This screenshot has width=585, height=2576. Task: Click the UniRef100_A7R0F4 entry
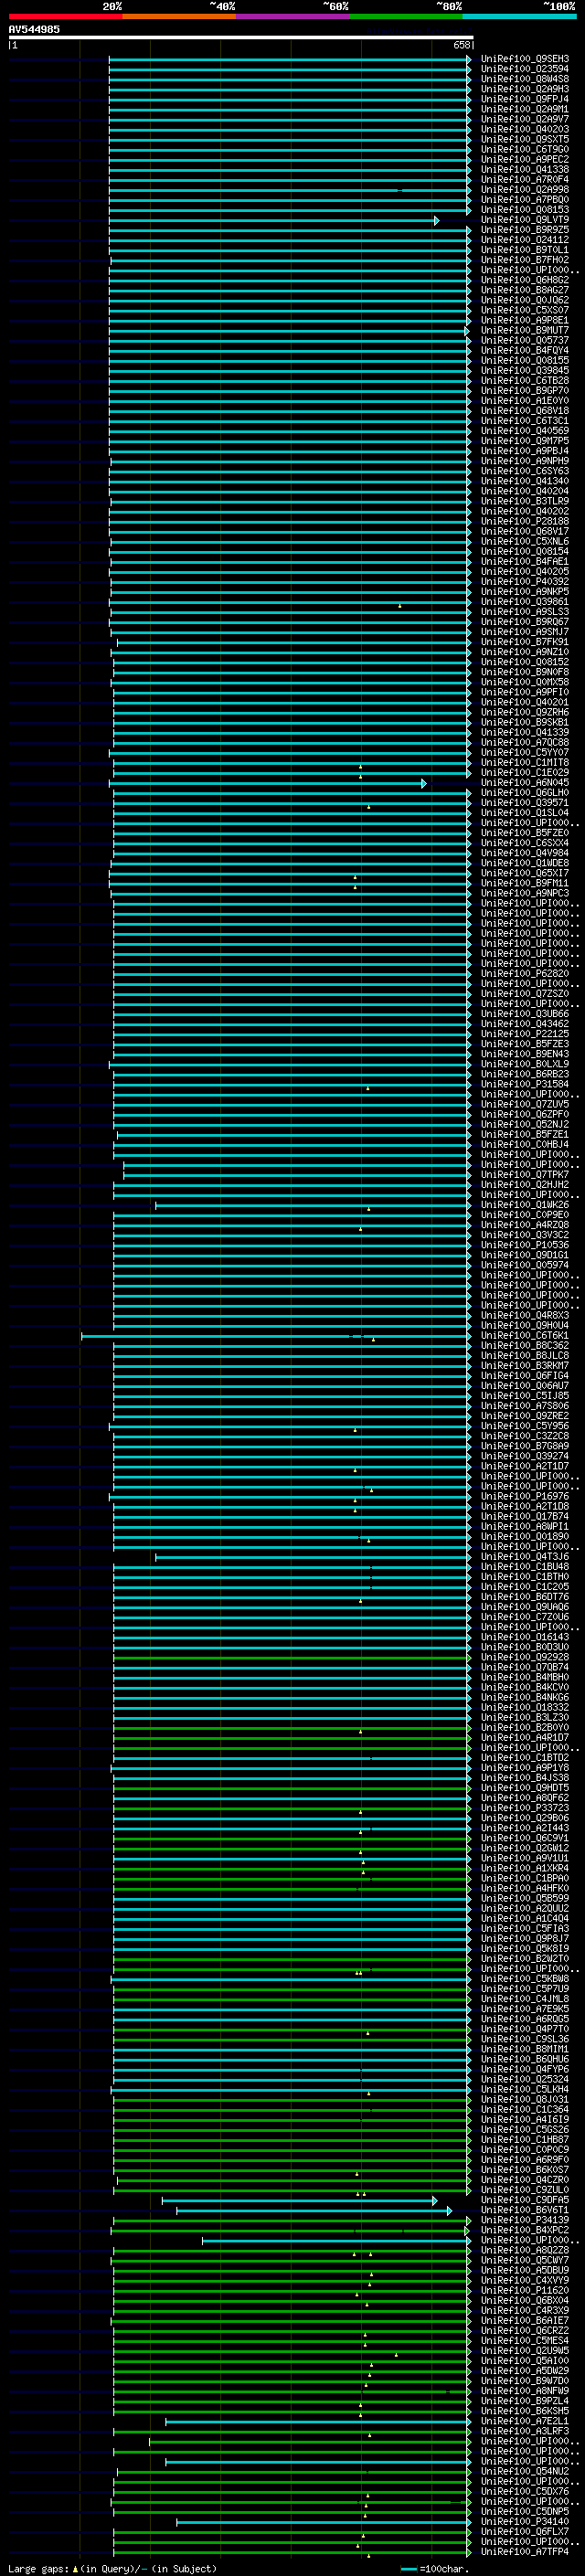click(525, 179)
